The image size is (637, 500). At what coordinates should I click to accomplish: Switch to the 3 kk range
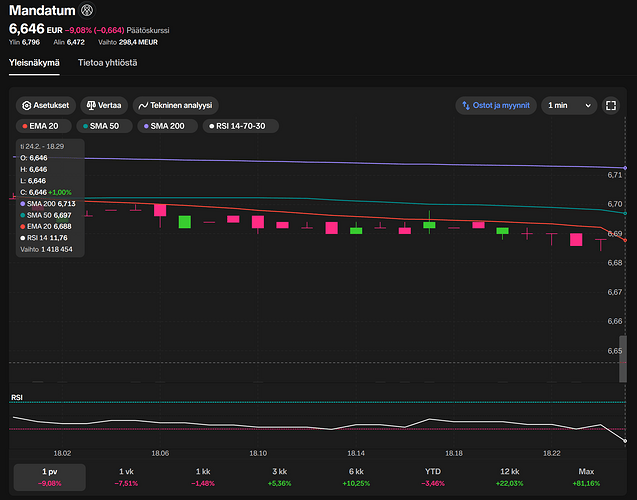pyautogui.click(x=279, y=476)
